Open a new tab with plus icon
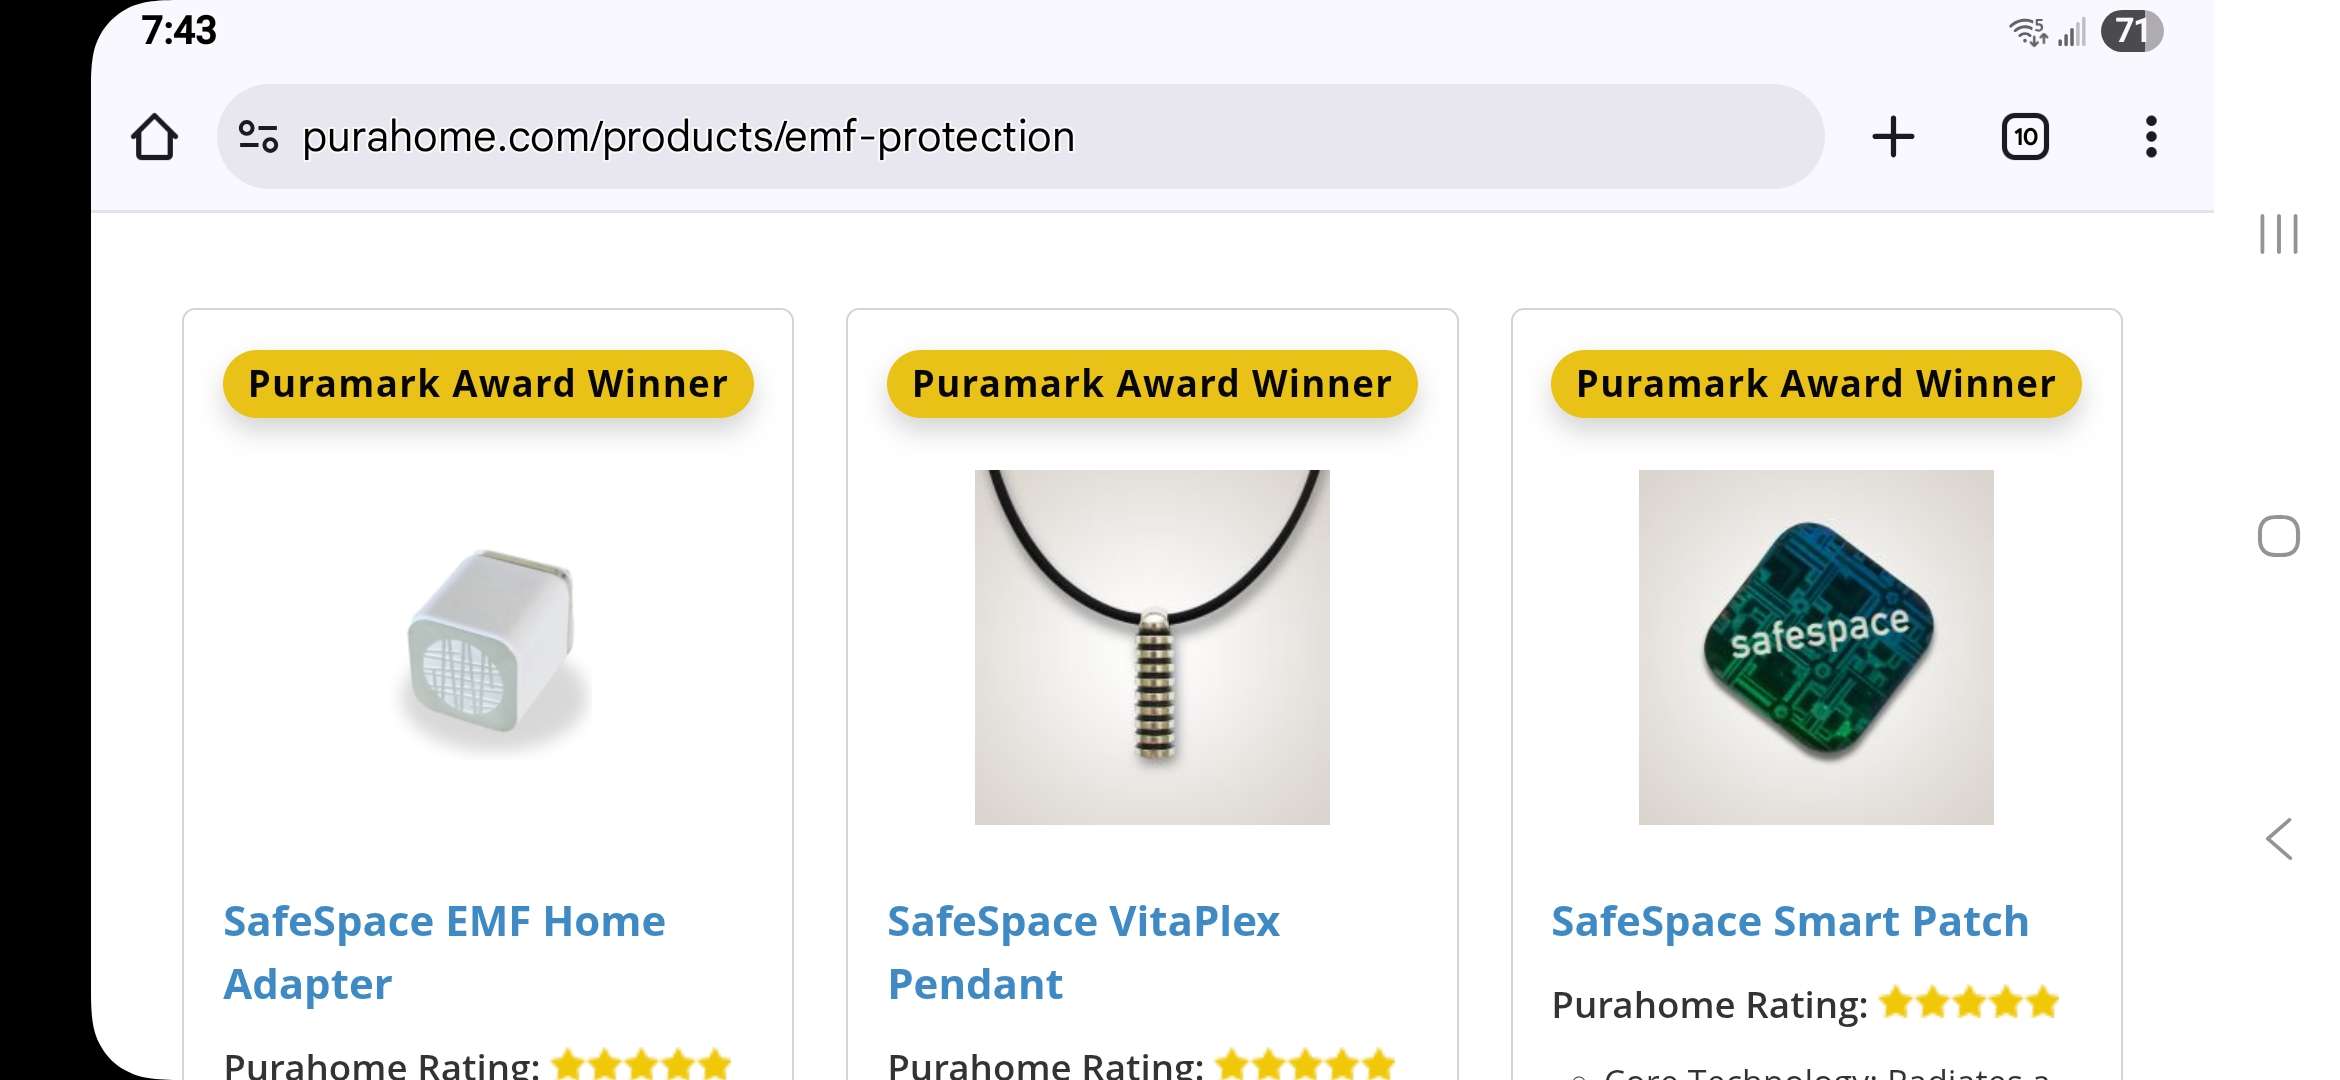This screenshot has height=1080, width=2340. click(x=1893, y=137)
